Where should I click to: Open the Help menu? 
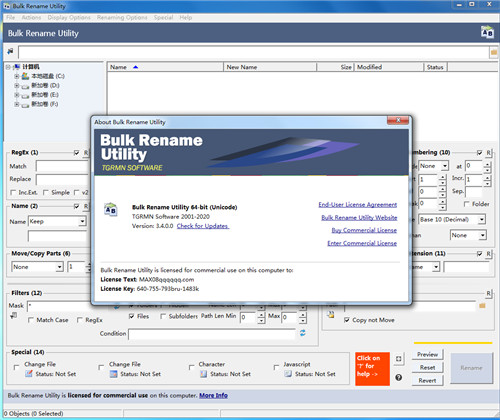click(x=186, y=17)
